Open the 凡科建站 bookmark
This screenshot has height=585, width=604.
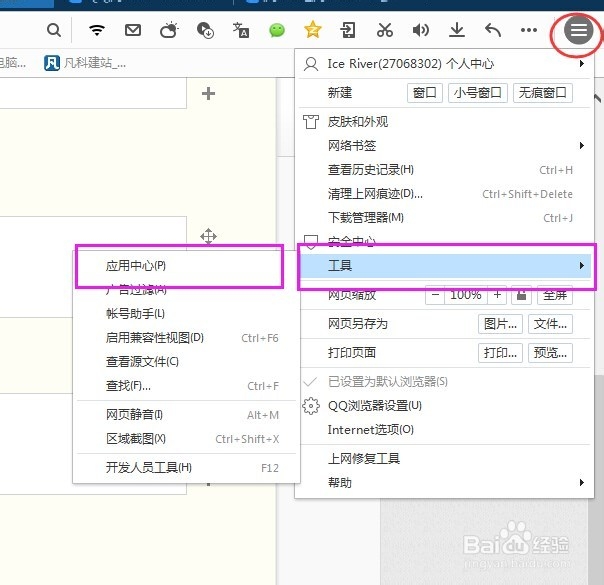point(85,62)
